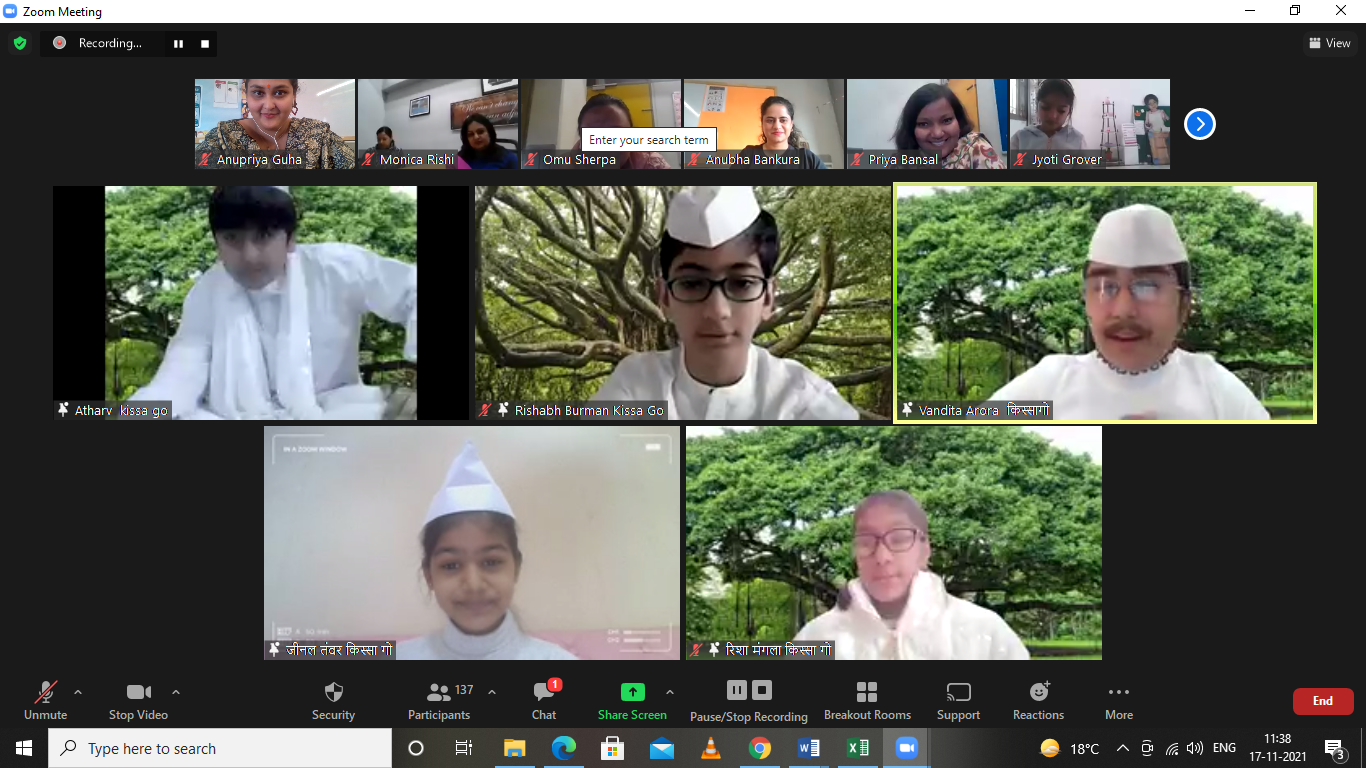Image resolution: width=1366 pixels, height=768 pixels.
Task: Click the red End meeting button
Action: pos(1322,701)
